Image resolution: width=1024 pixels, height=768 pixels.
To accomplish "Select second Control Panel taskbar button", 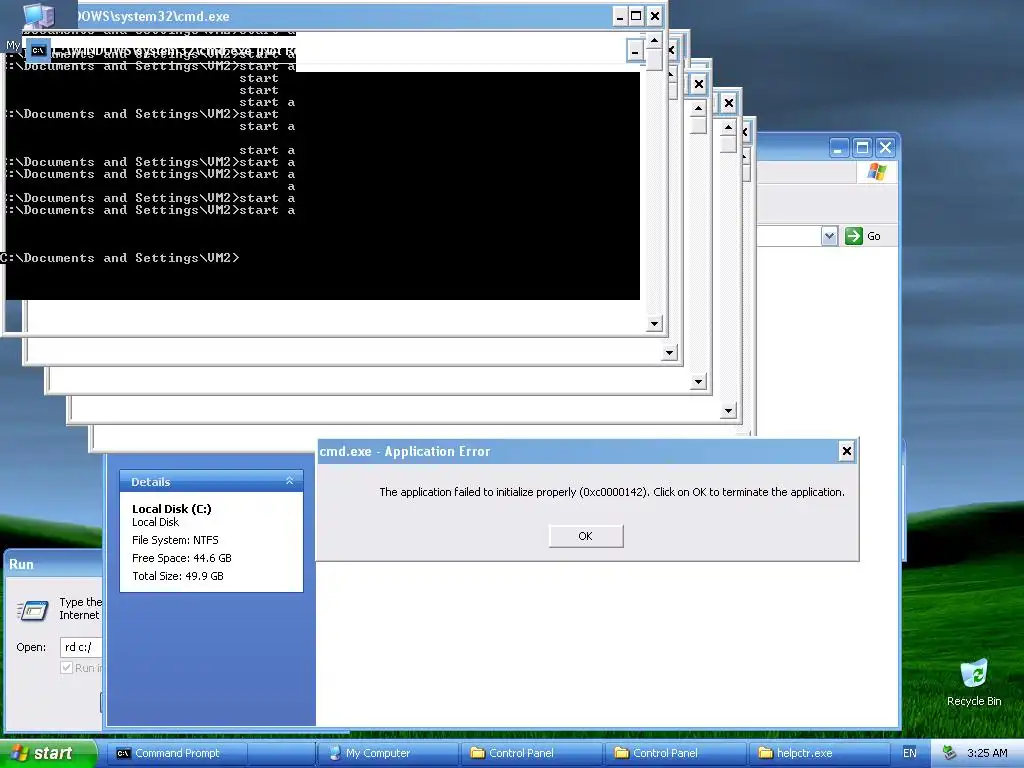I will [674, 753].
